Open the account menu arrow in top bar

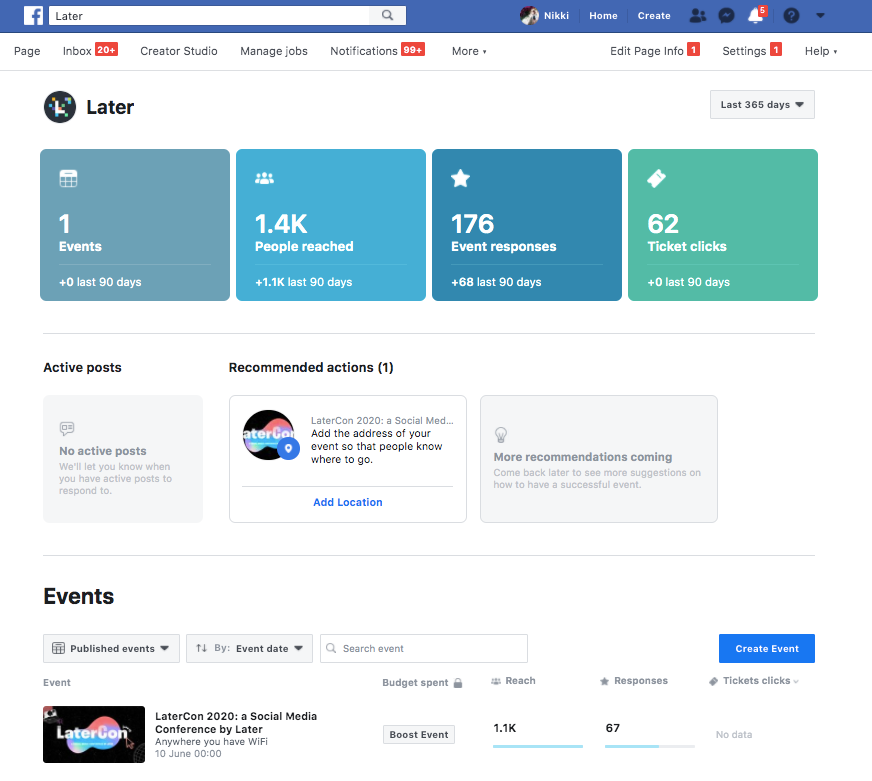coord(820,16)
